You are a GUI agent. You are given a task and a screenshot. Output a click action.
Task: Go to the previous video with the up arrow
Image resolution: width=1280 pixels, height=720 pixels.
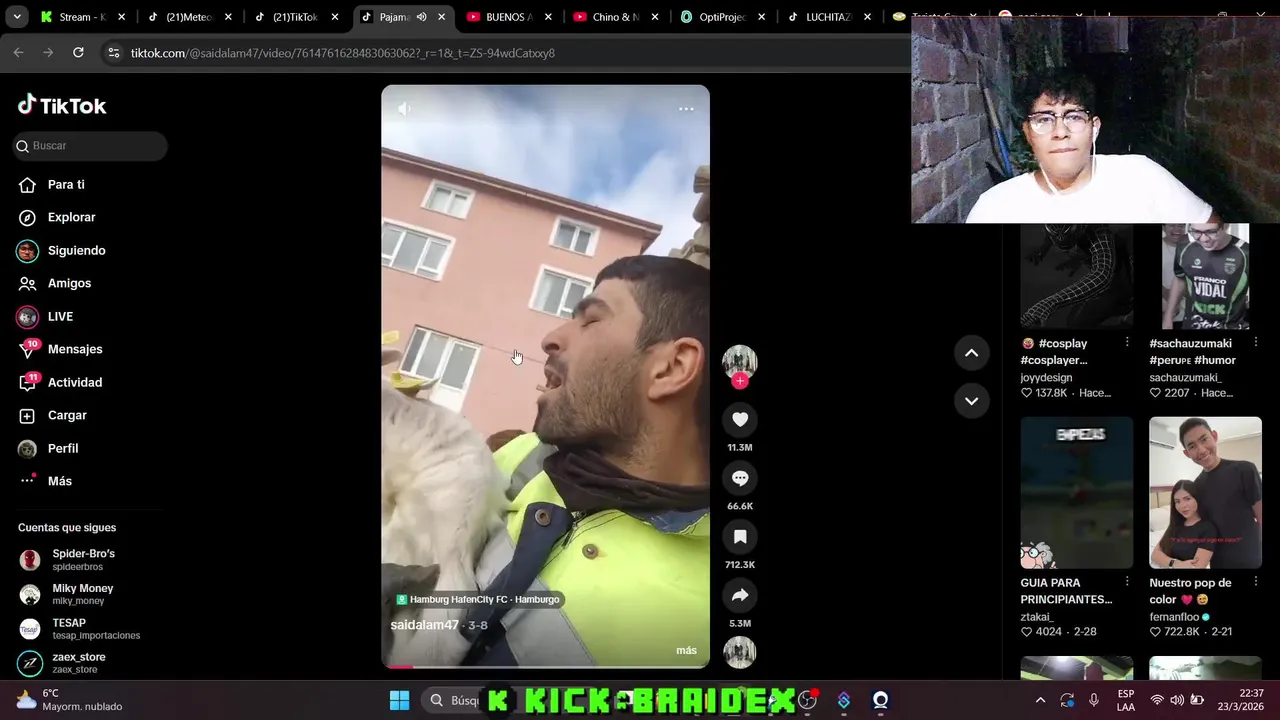pos(971,353)
